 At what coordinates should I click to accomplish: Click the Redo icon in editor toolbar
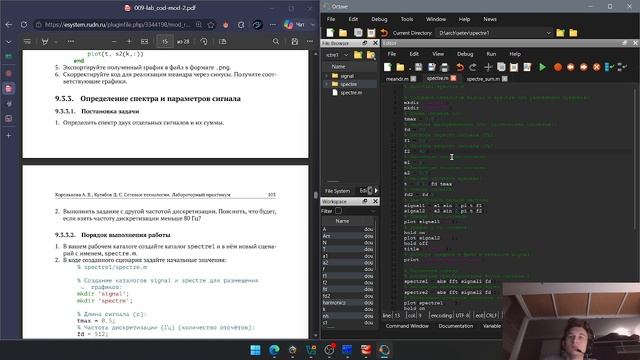pyautogui.click(x=473, y=67)
